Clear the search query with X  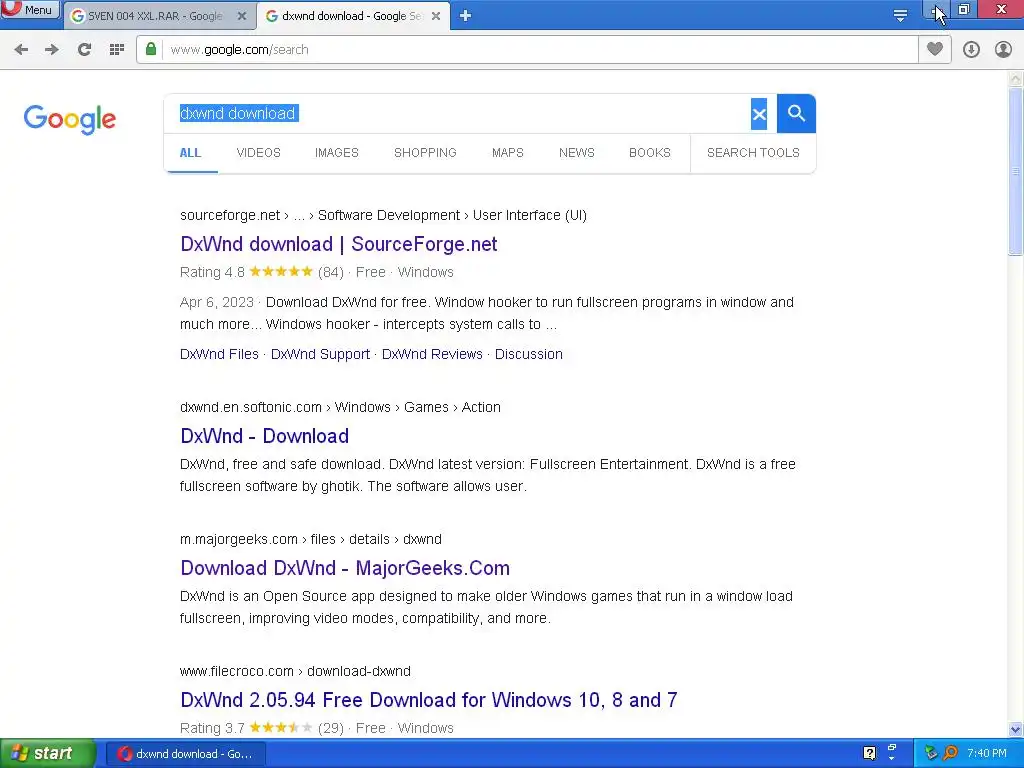click(x=759, y=114)
